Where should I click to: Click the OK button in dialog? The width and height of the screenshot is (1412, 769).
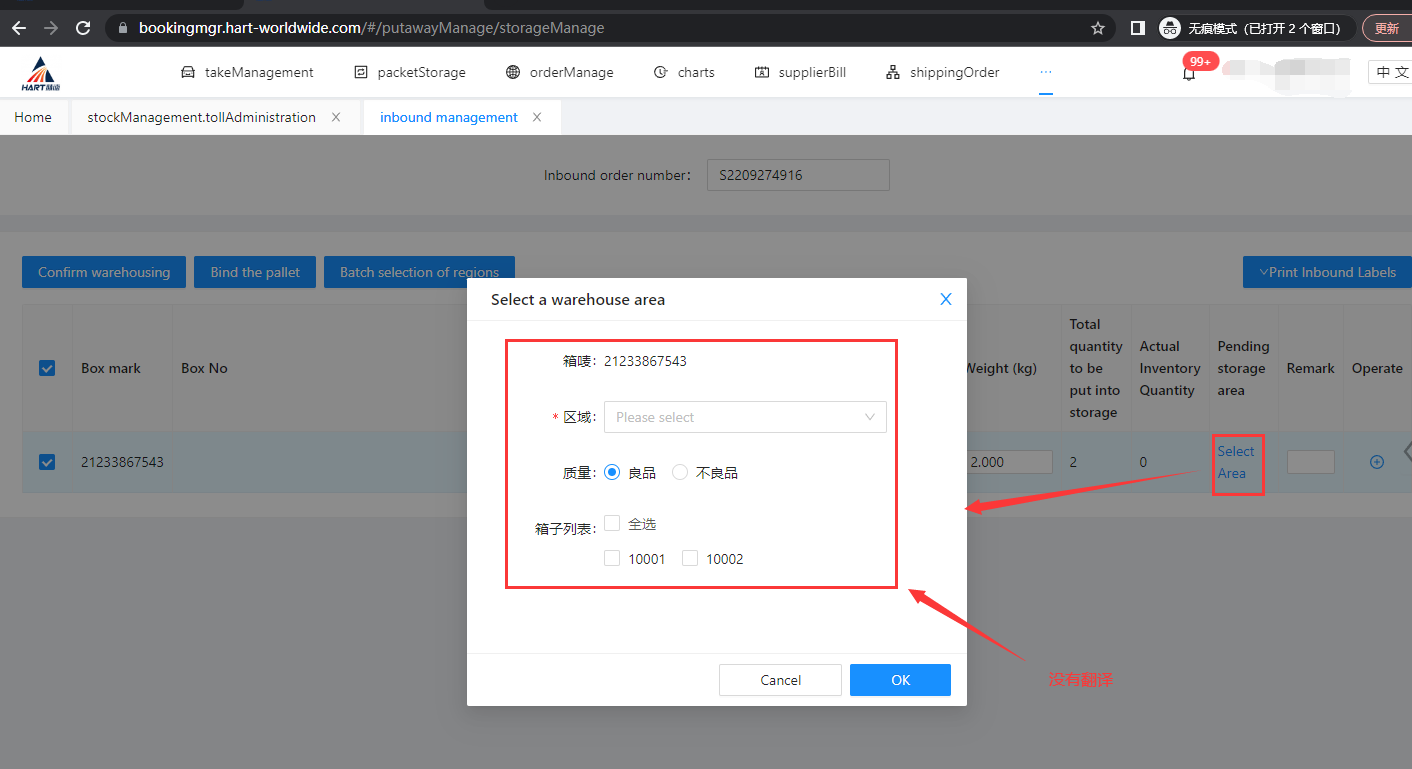(900, 680)
